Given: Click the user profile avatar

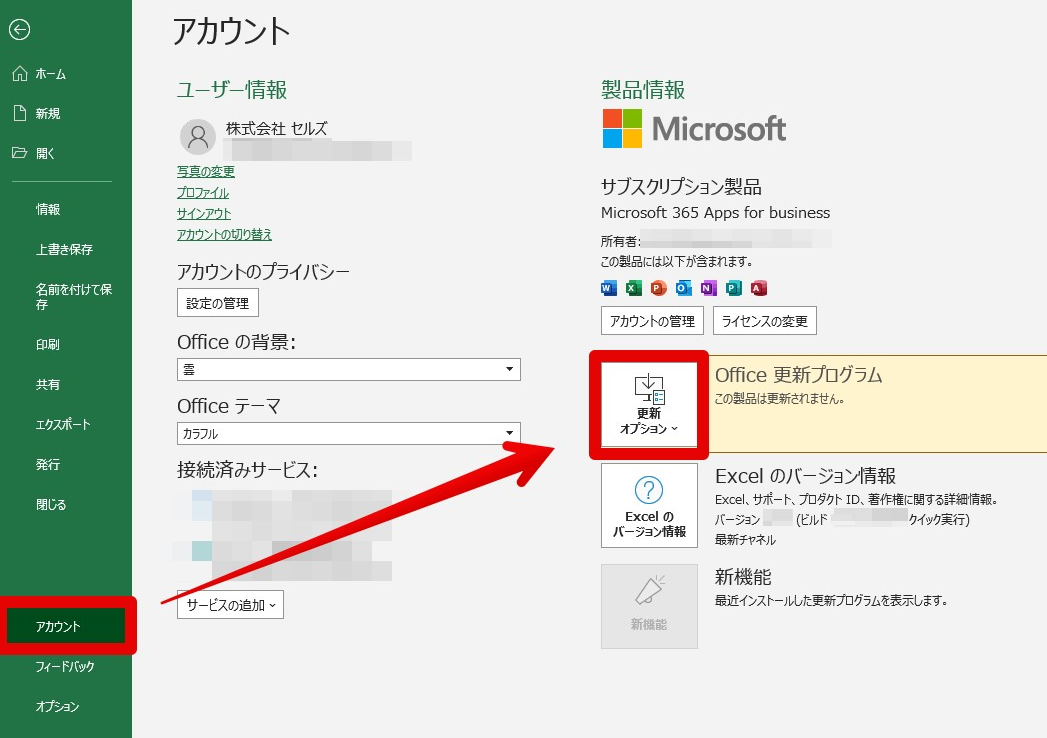Looking at the screenshot, I should (198, 136).
